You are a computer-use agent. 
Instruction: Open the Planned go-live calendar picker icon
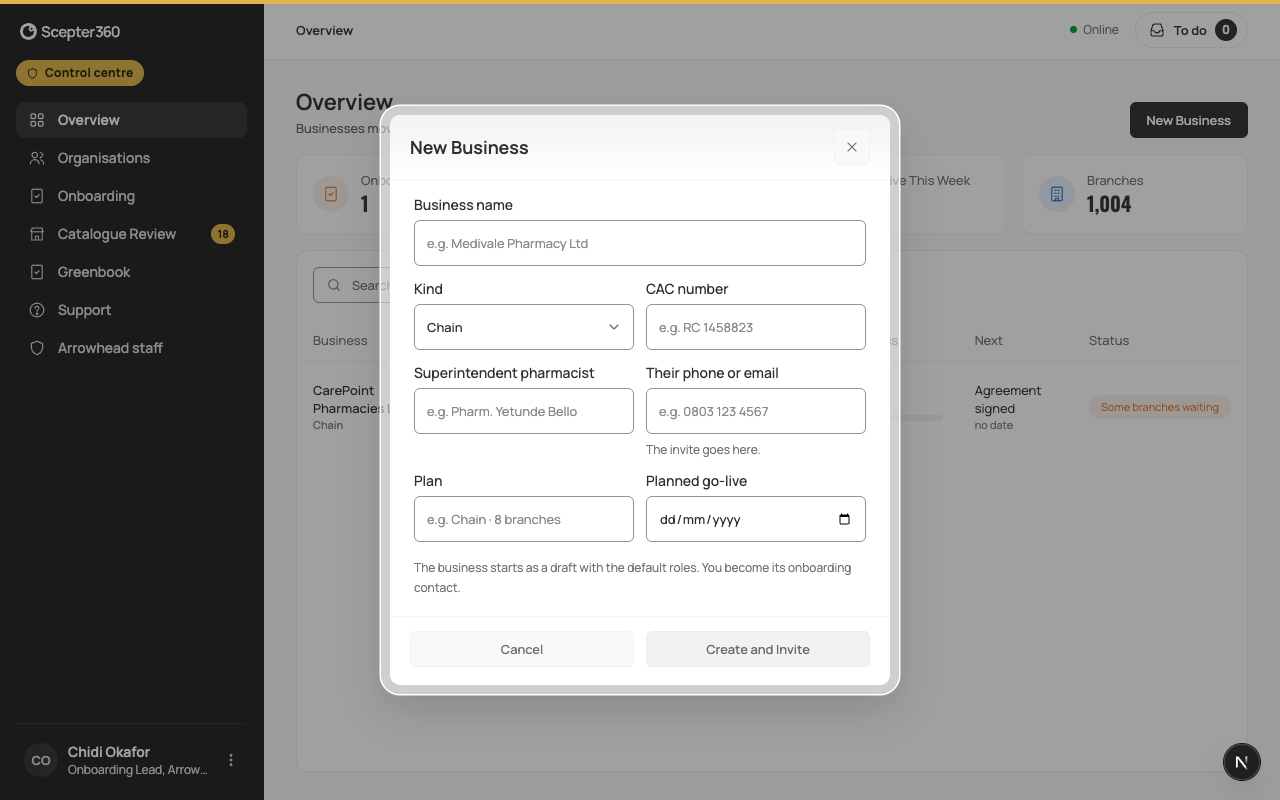click(844, 519)
